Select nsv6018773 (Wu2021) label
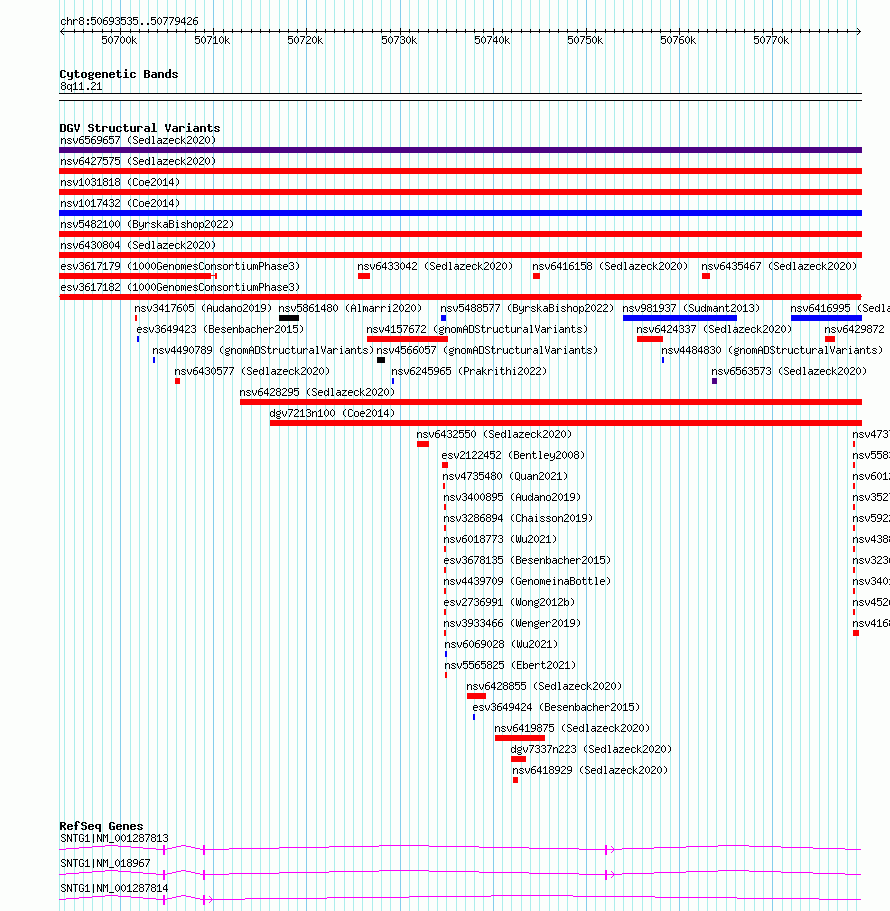 [x=500, y=539]
